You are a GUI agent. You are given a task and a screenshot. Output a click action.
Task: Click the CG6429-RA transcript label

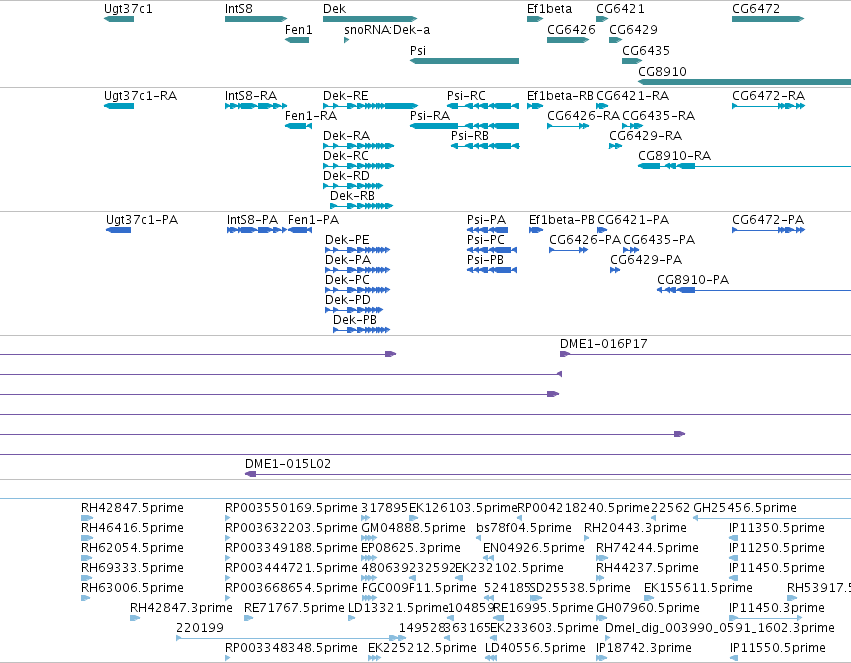(645, 136)
